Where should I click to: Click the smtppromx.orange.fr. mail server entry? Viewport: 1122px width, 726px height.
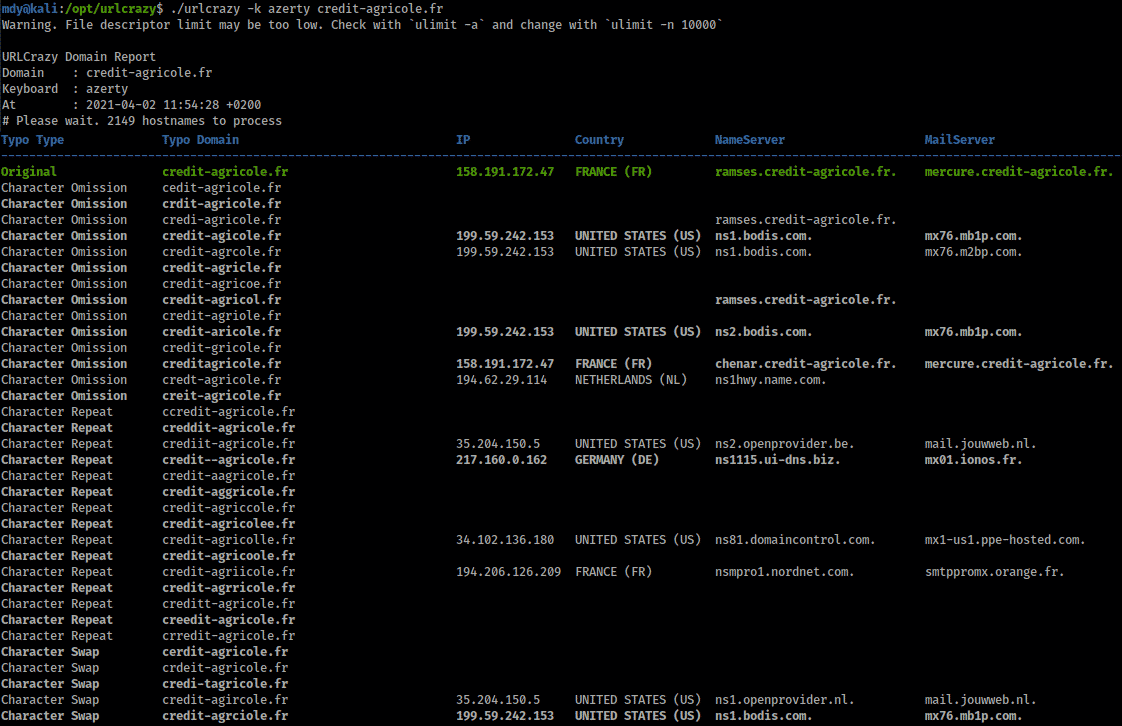pos(995,572)
